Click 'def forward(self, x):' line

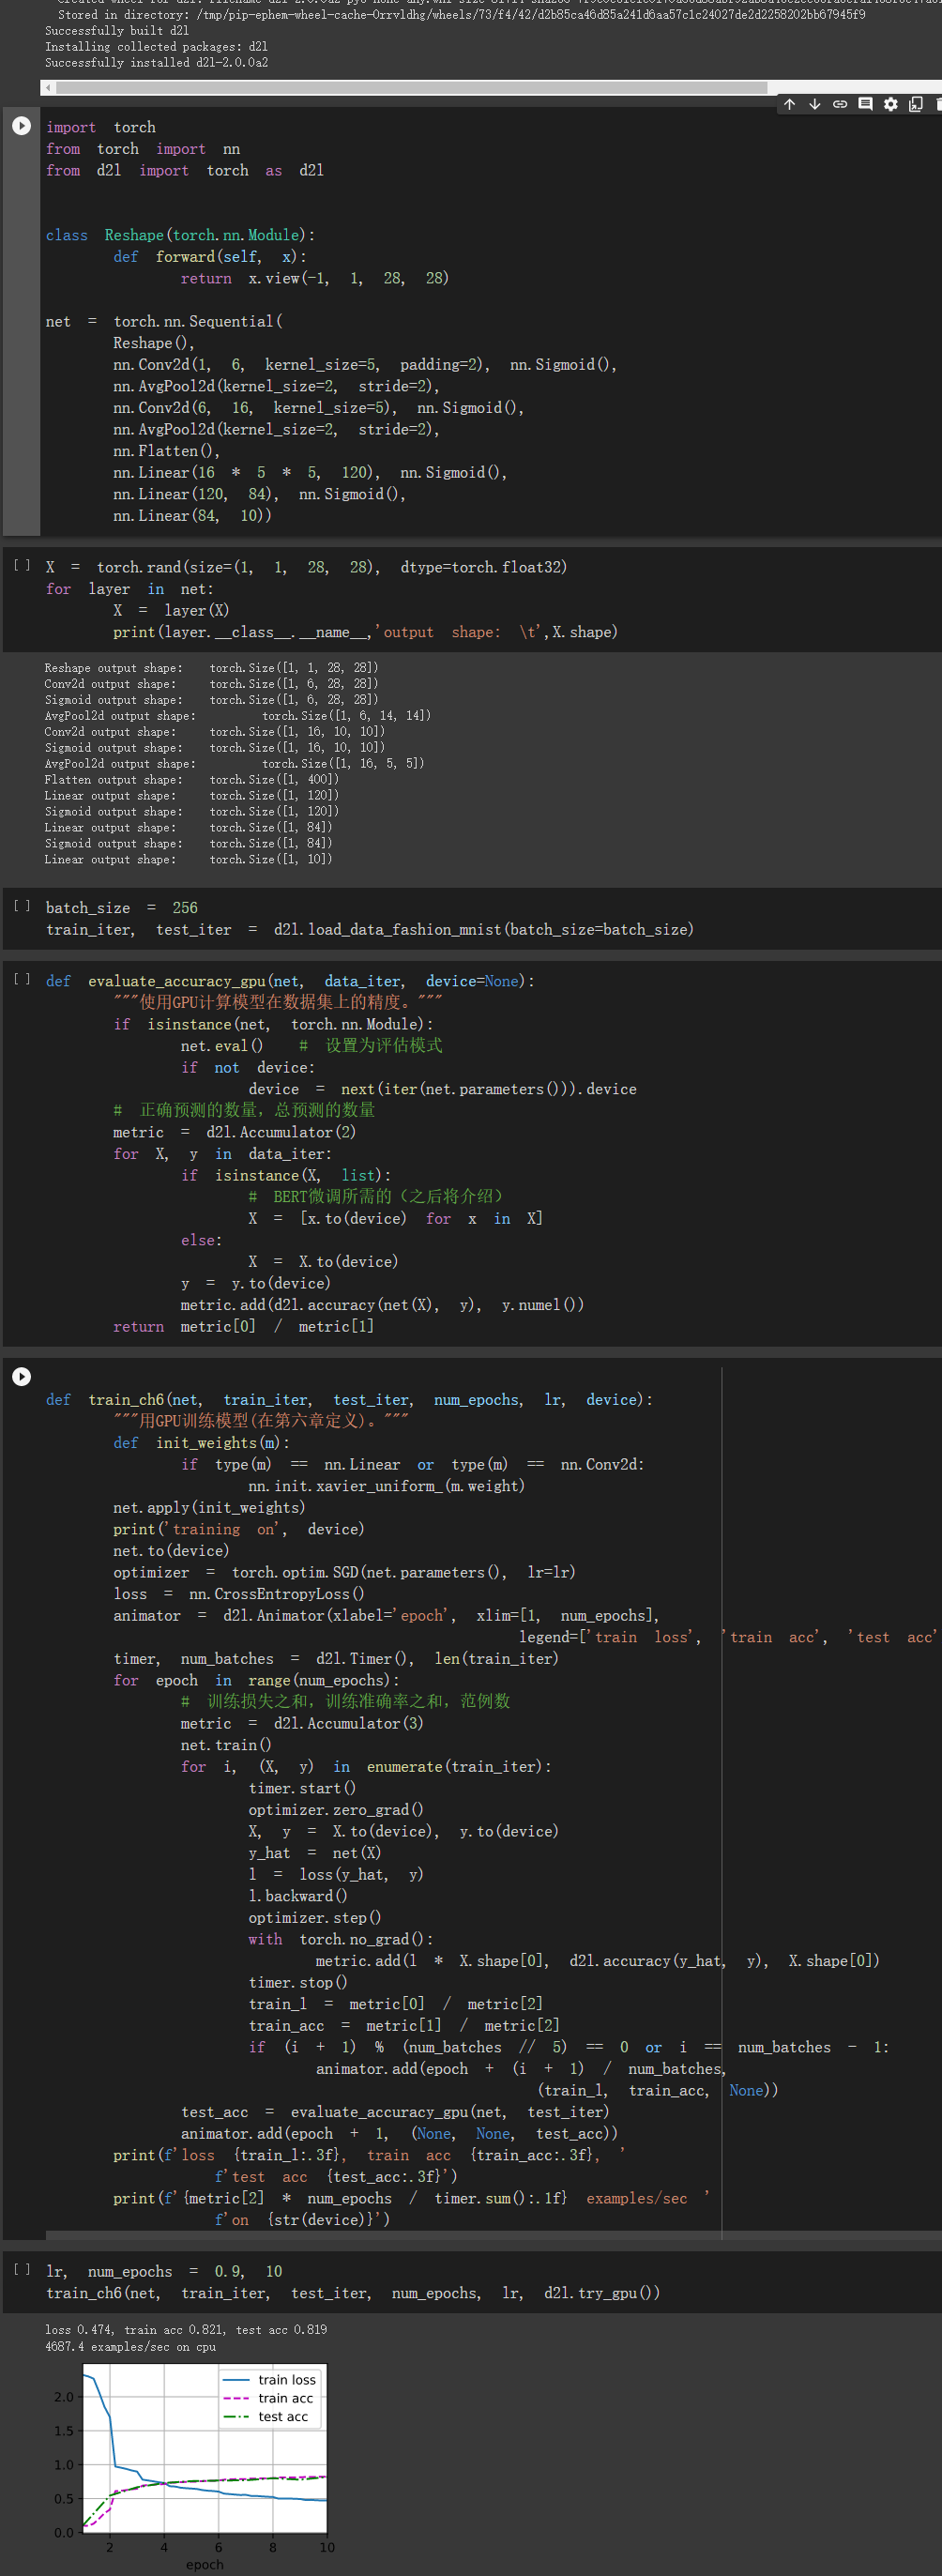[x=210, y=256]
